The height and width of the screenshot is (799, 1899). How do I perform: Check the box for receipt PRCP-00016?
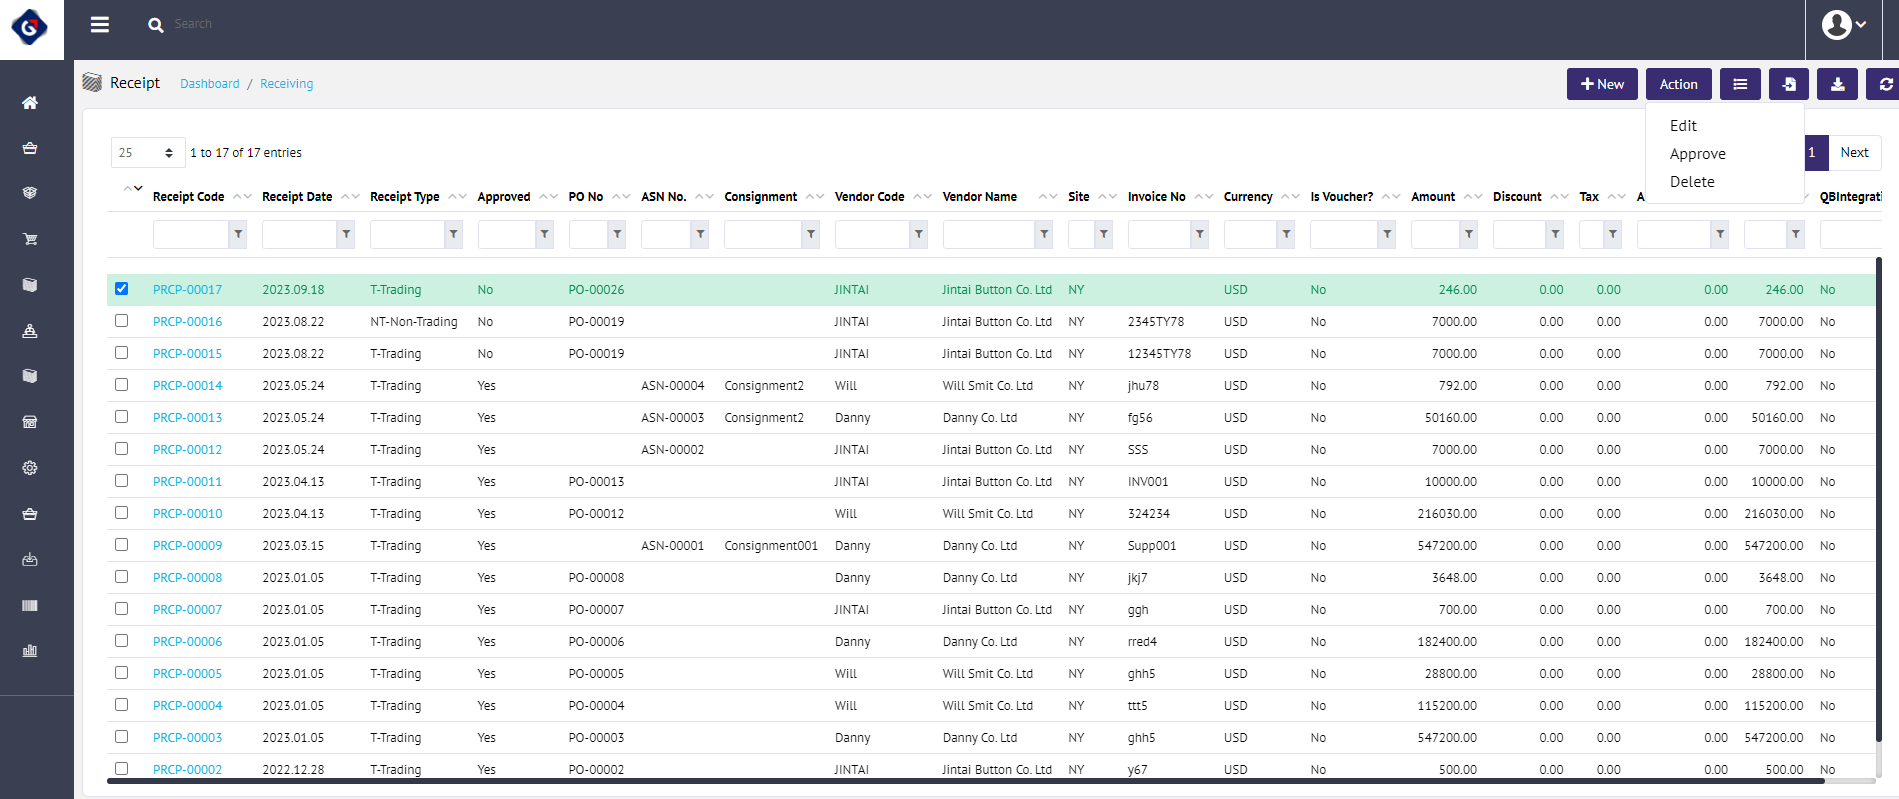122,321
